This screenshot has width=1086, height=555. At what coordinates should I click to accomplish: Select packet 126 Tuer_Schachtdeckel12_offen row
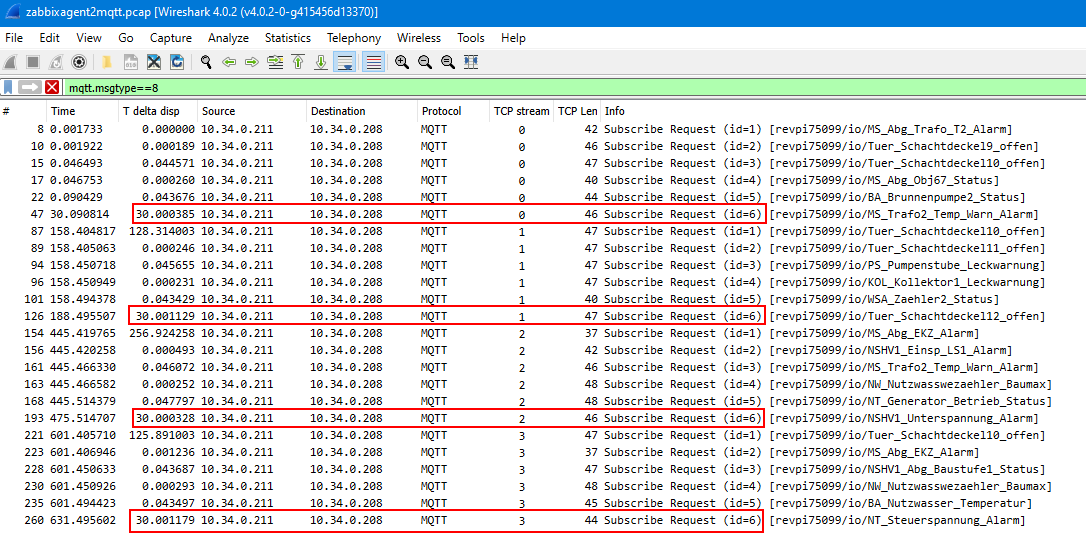coord(543,316)
